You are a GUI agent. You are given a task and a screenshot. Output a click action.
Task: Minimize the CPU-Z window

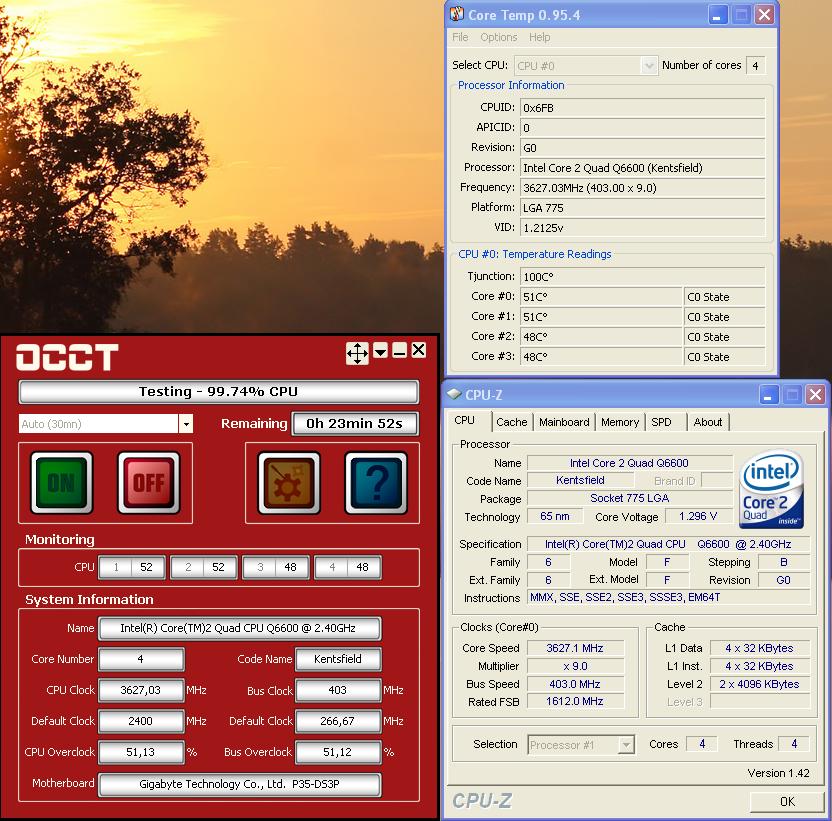(x=769, y=395)
